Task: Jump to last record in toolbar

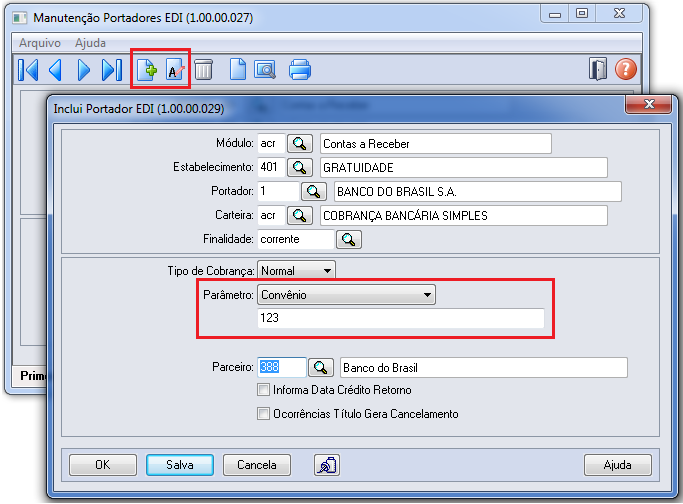Action: pyautogui.click(x=112, y=70)
